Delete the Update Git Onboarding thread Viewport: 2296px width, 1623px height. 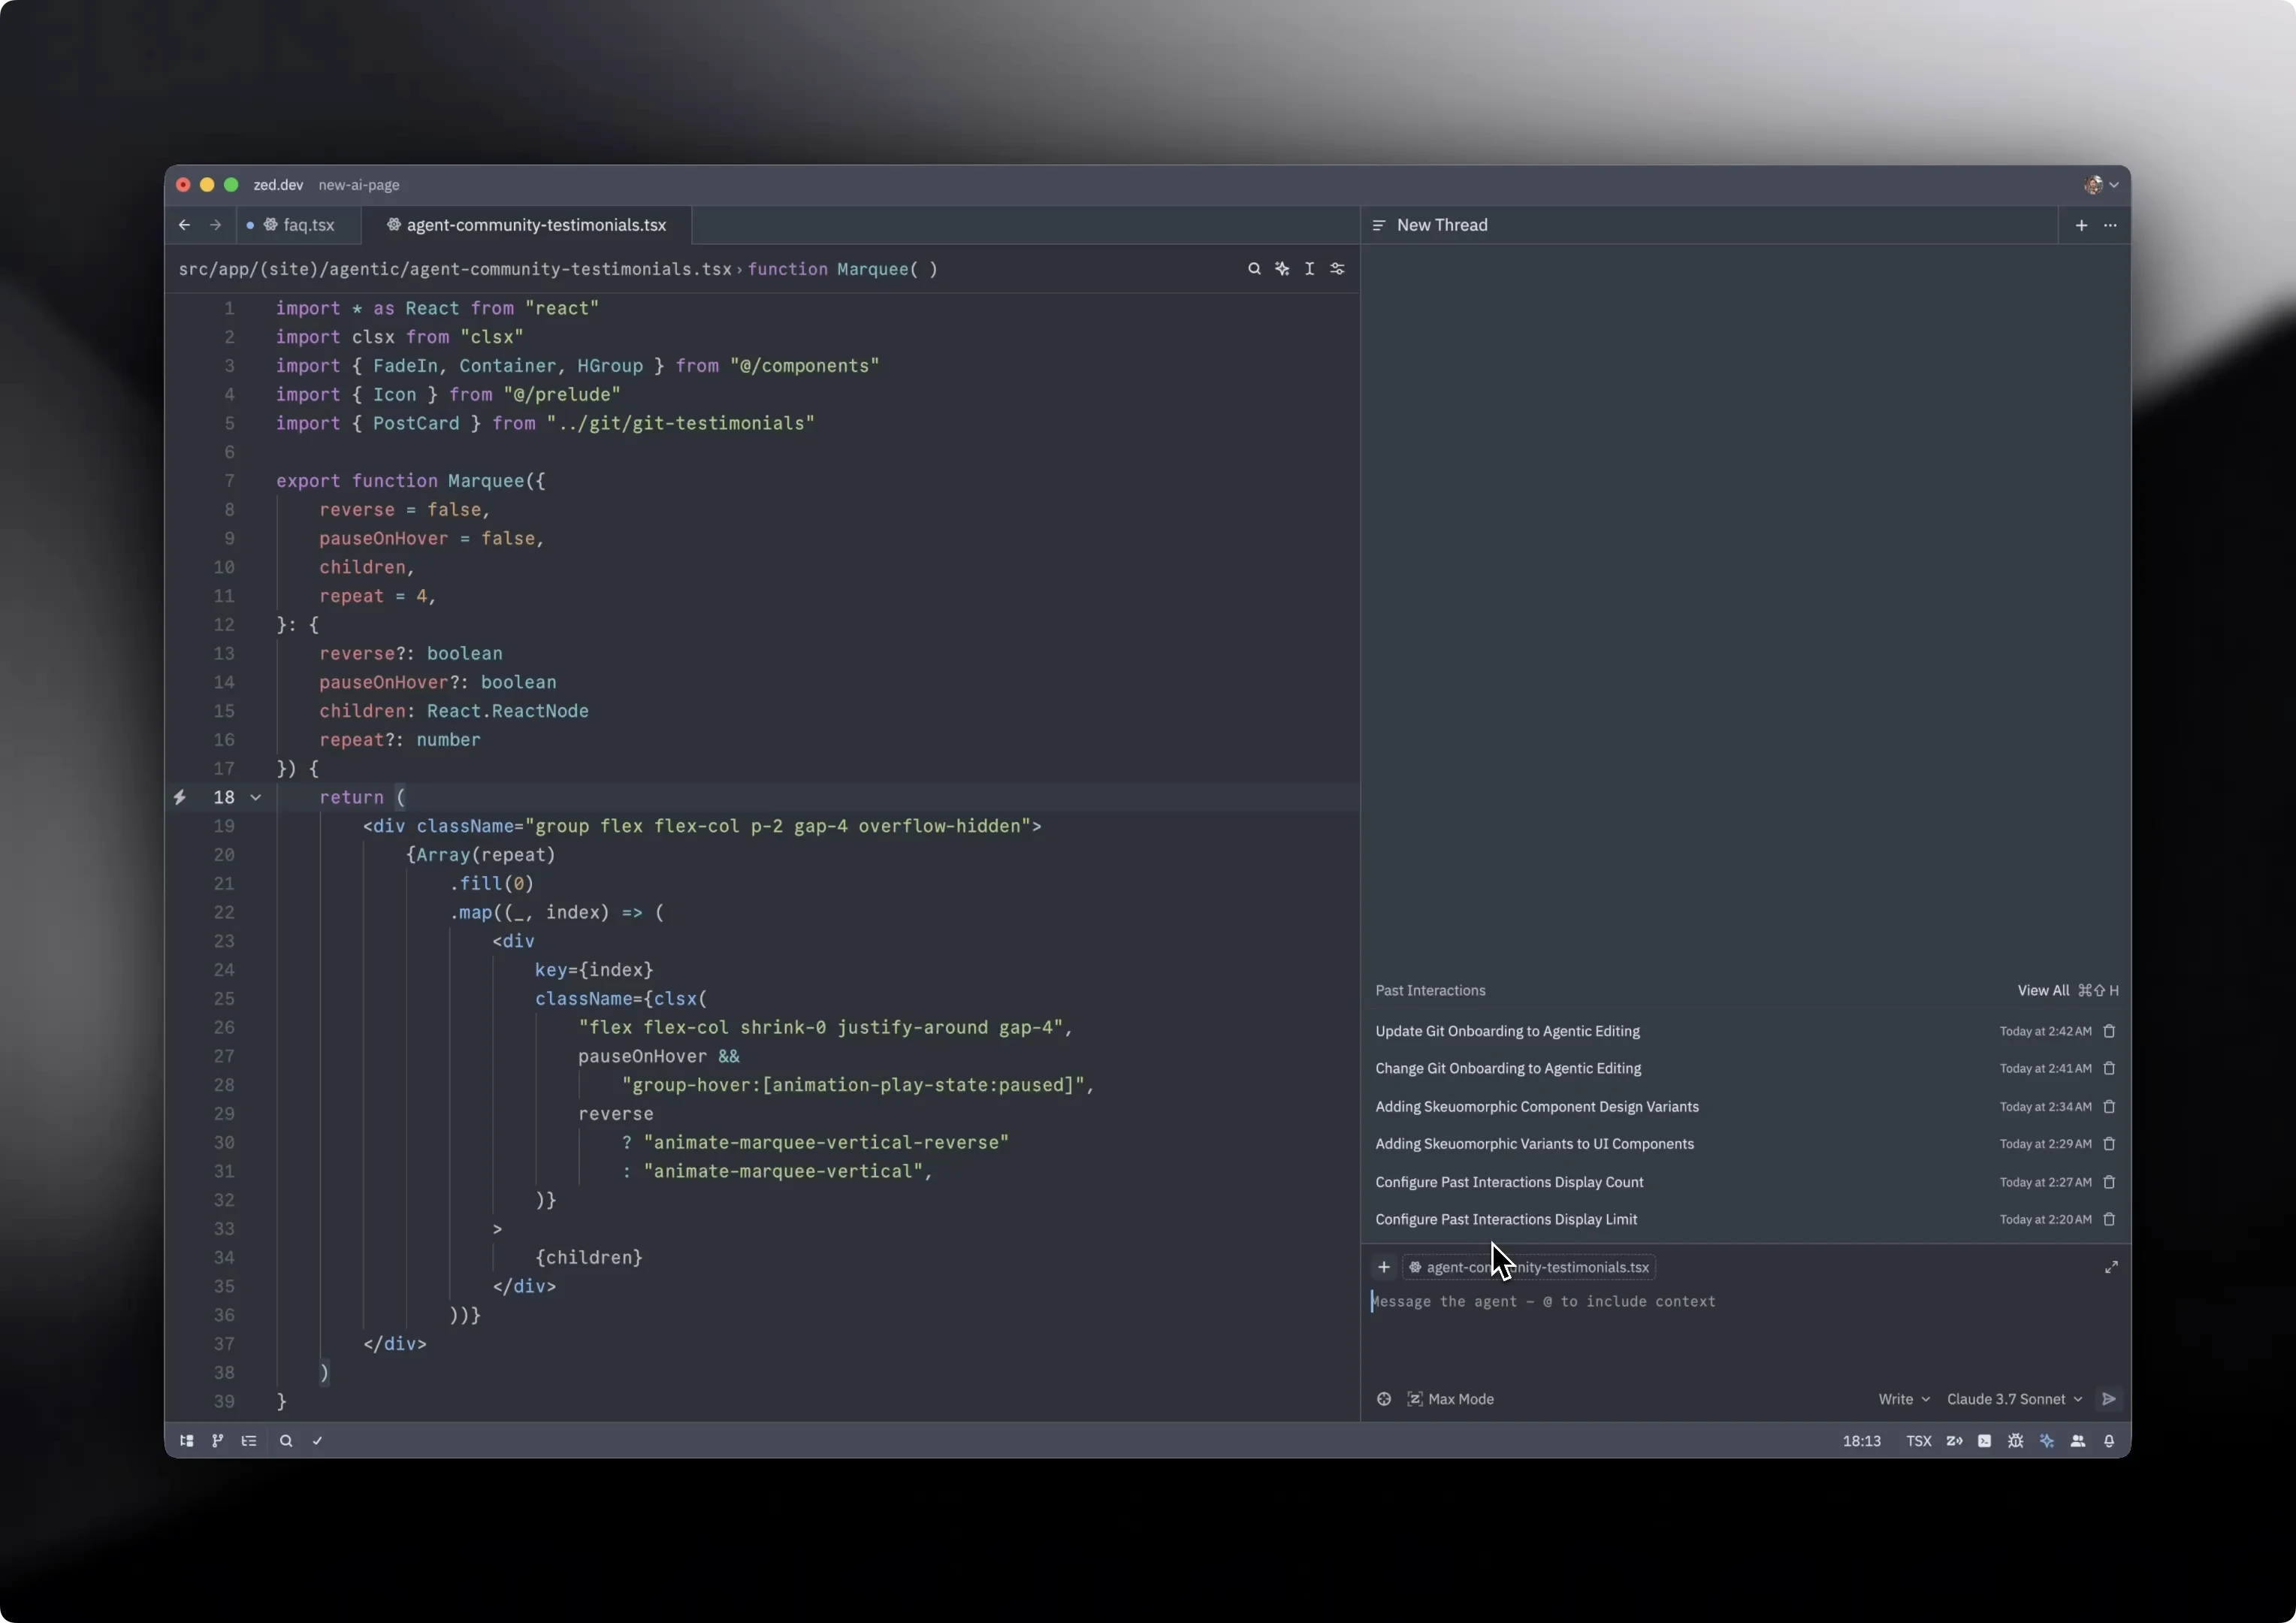(x=2109, y=1031)
